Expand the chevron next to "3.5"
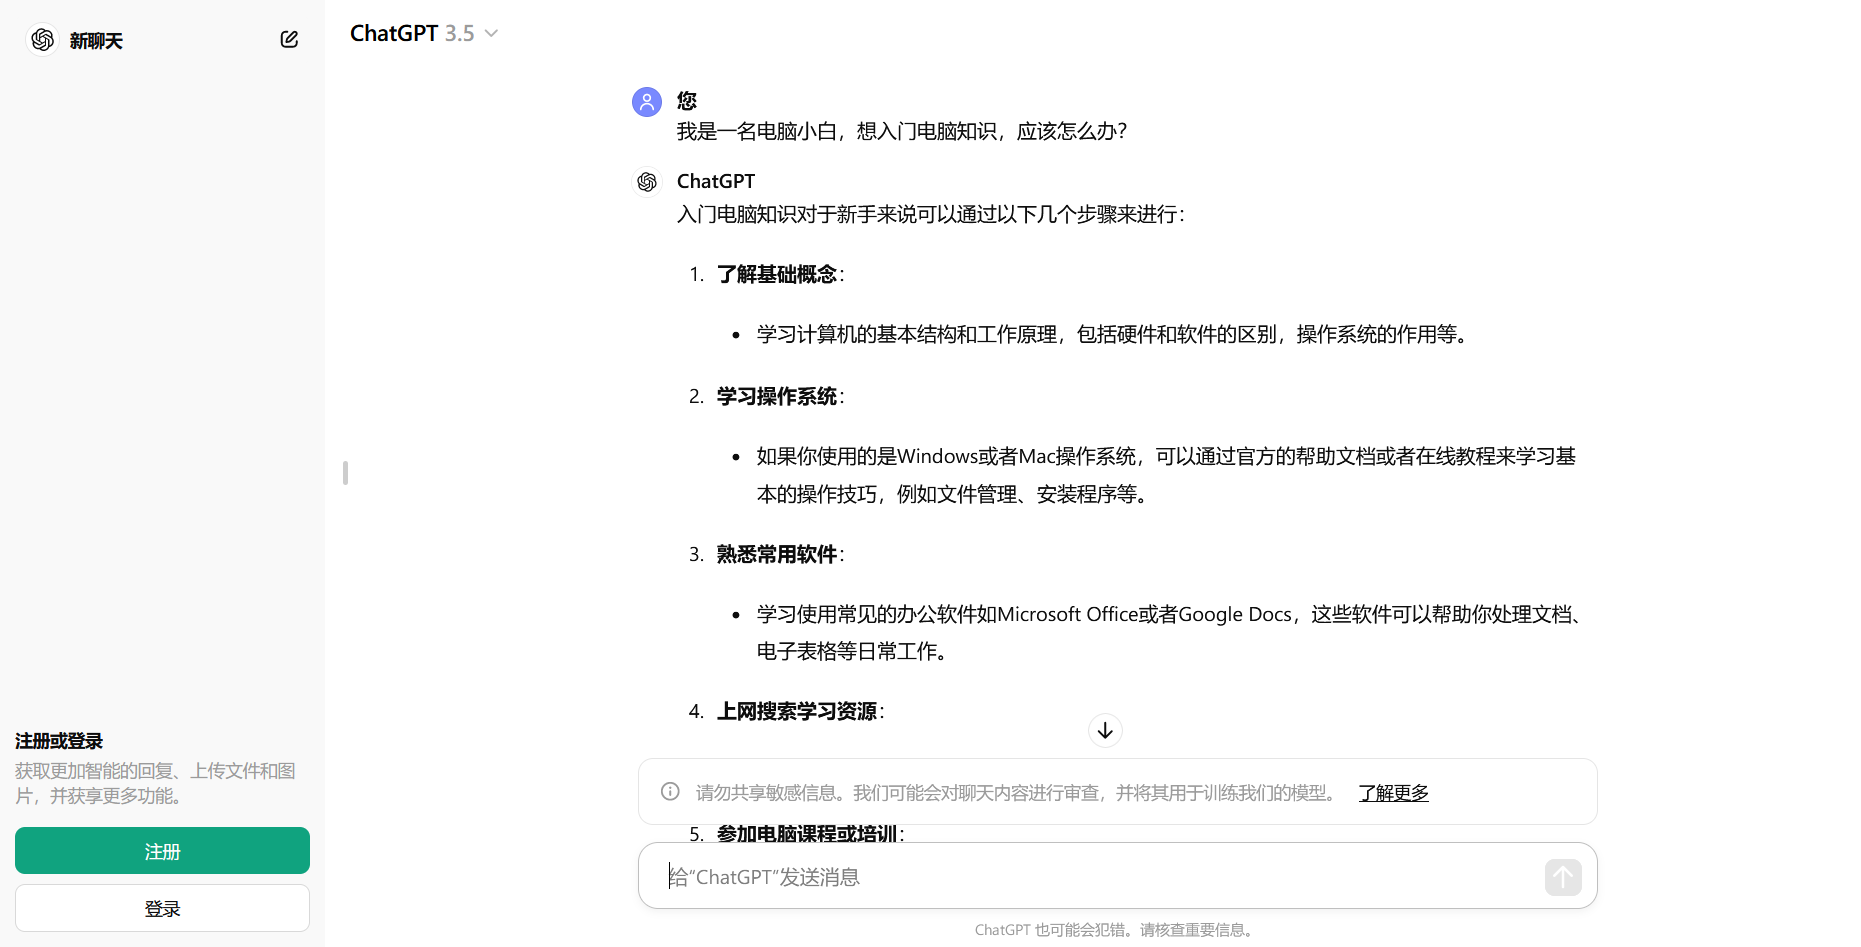This screenshot has height=947, width=1861. [490, 33]
